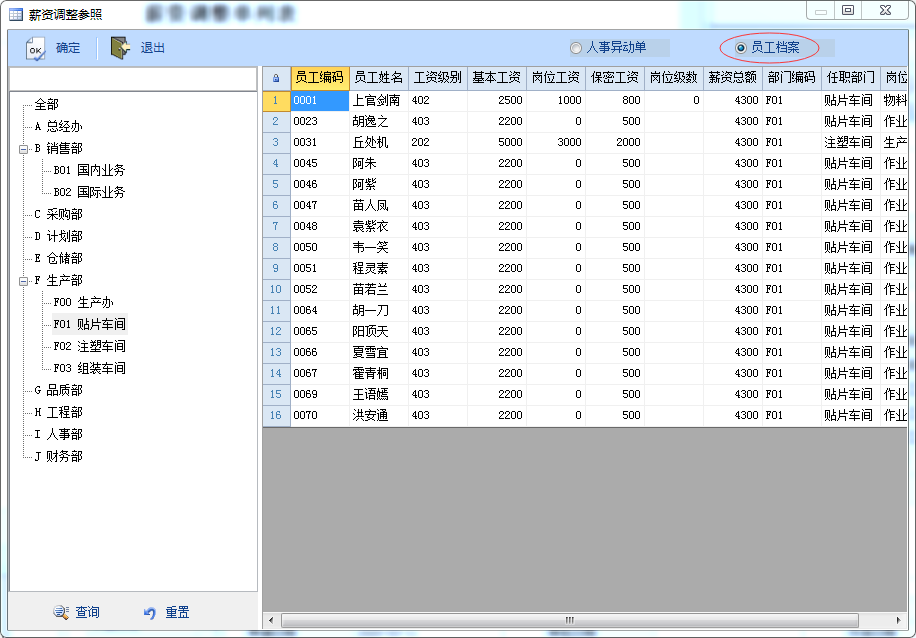Viewport: 916px width, 638px height.
Task: Sort by 基本工资 column header
Action: click(x=497, y=78)
